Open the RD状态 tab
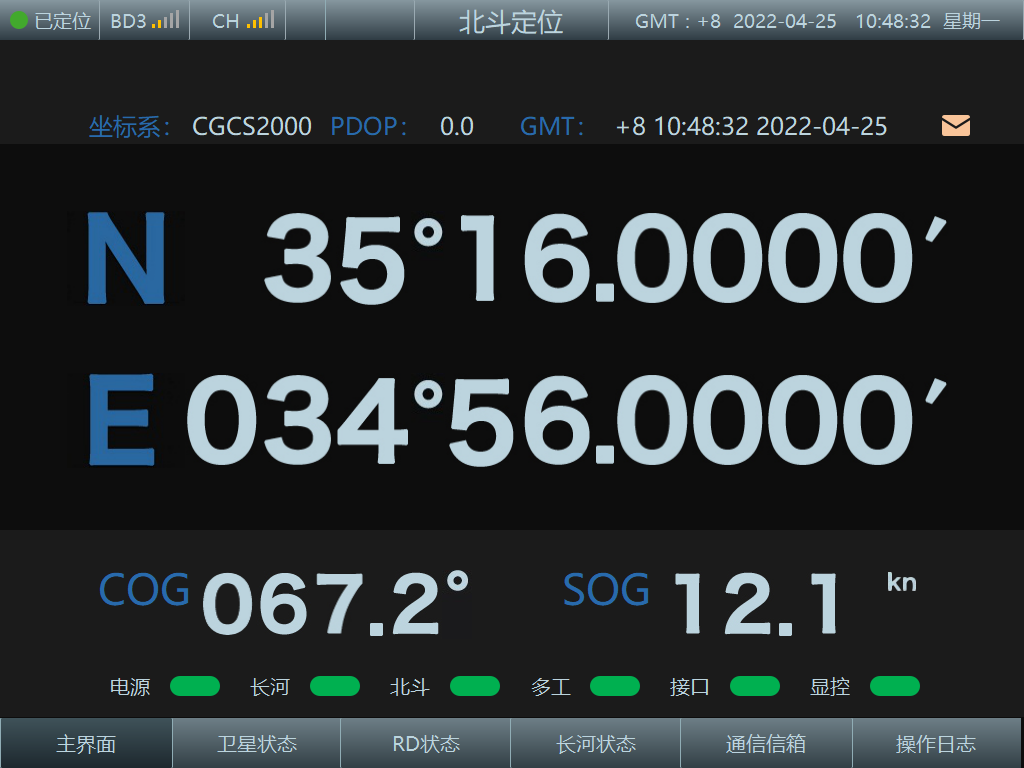This screenshot has width=1024, height=768. (426, 743)
